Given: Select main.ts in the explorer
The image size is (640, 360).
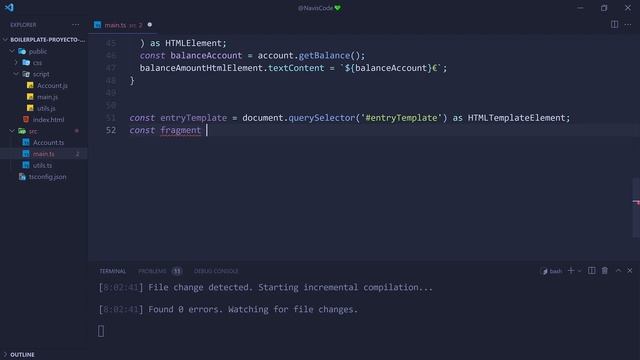Looking at the screenshot, I should [x=44, y=154].
